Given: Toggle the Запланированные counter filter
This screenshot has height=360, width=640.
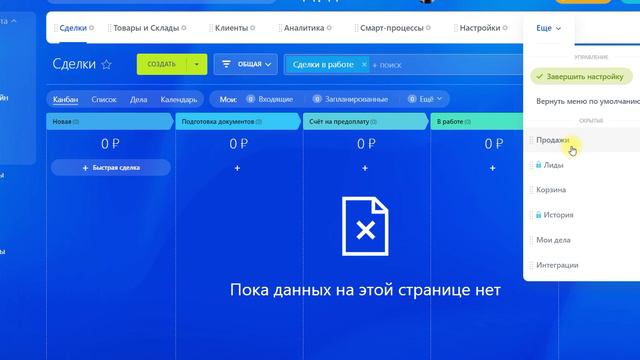Looking at the screenshot, I should (350, 99).
